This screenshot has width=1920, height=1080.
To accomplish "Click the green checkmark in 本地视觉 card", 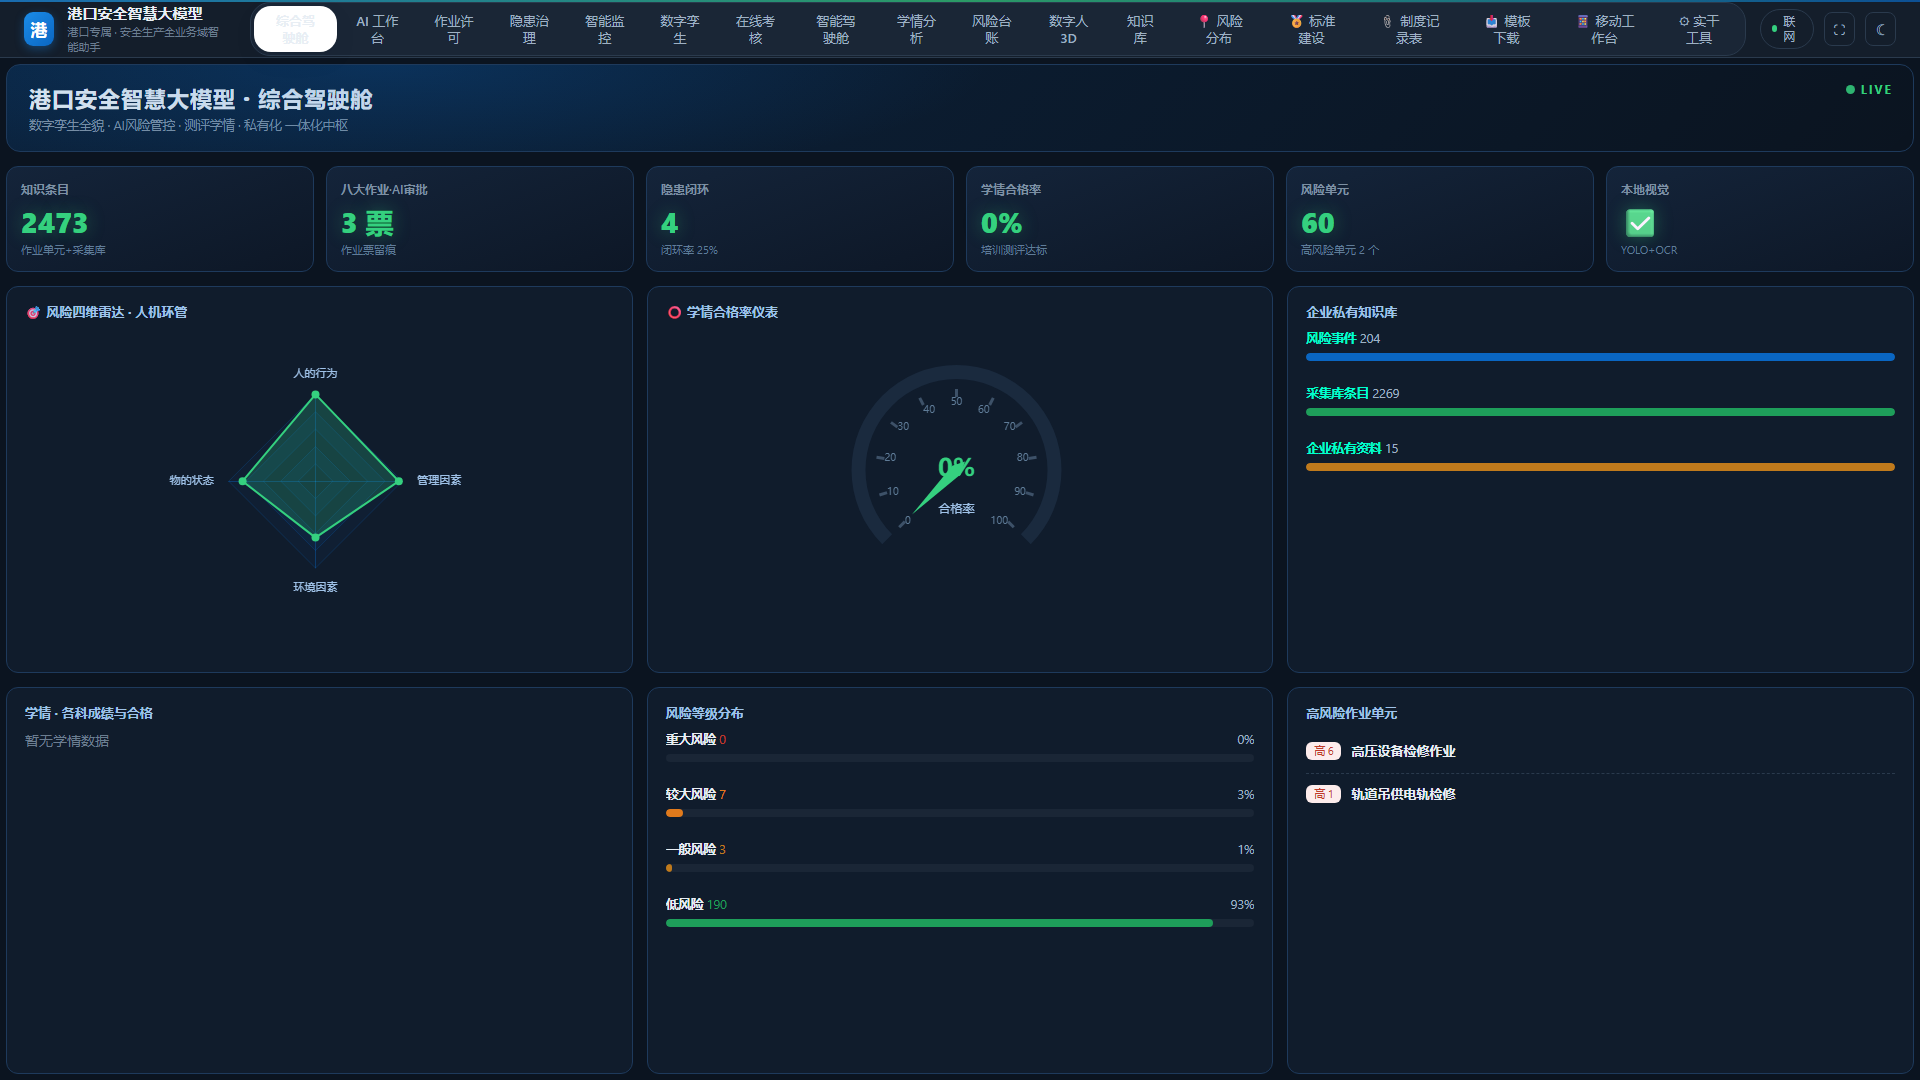I will click(x=1640, y=223).
